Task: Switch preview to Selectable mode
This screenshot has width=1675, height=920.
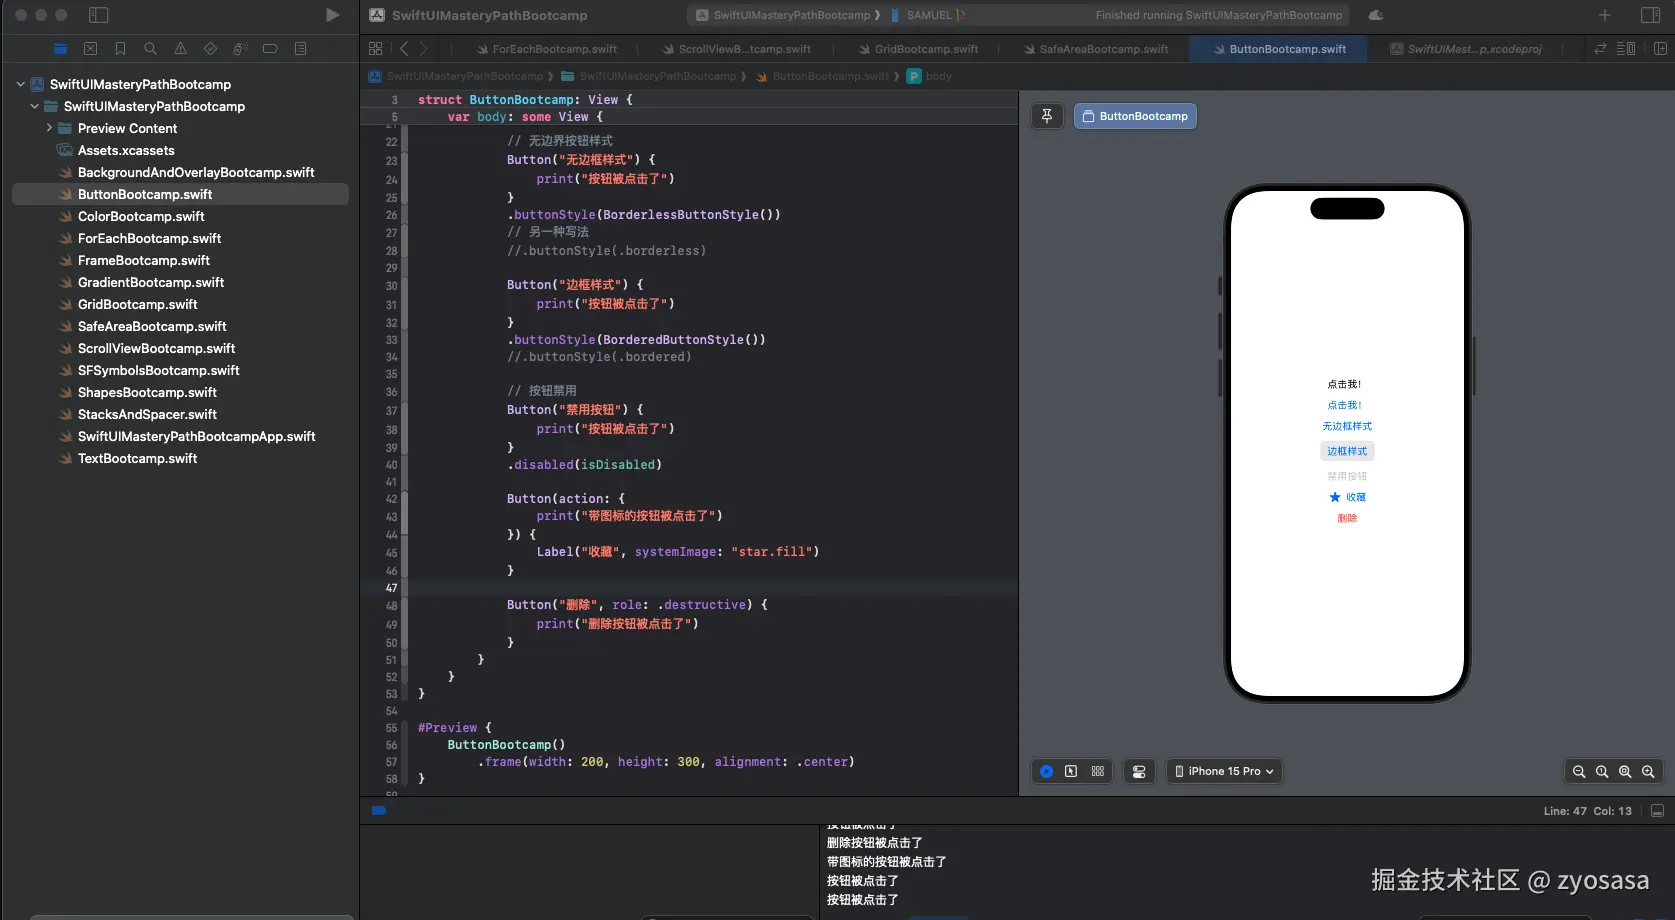Action: coord(1071,771)
